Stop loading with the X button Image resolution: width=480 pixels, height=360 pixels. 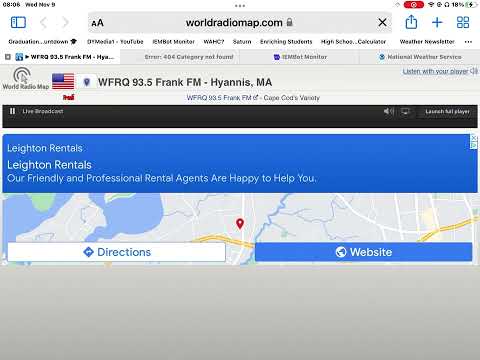[383, 22]
